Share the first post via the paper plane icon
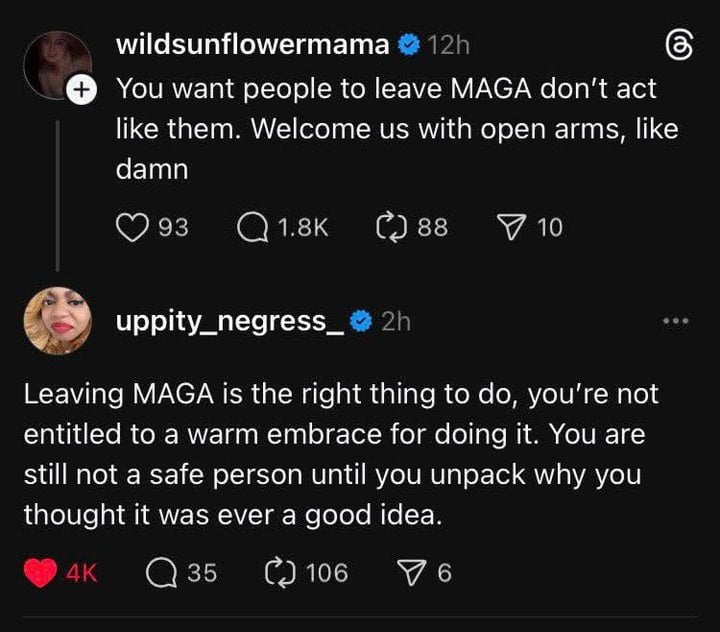This screenshot has width=720, height=632. pyautogui.click(x=511, y=228)
